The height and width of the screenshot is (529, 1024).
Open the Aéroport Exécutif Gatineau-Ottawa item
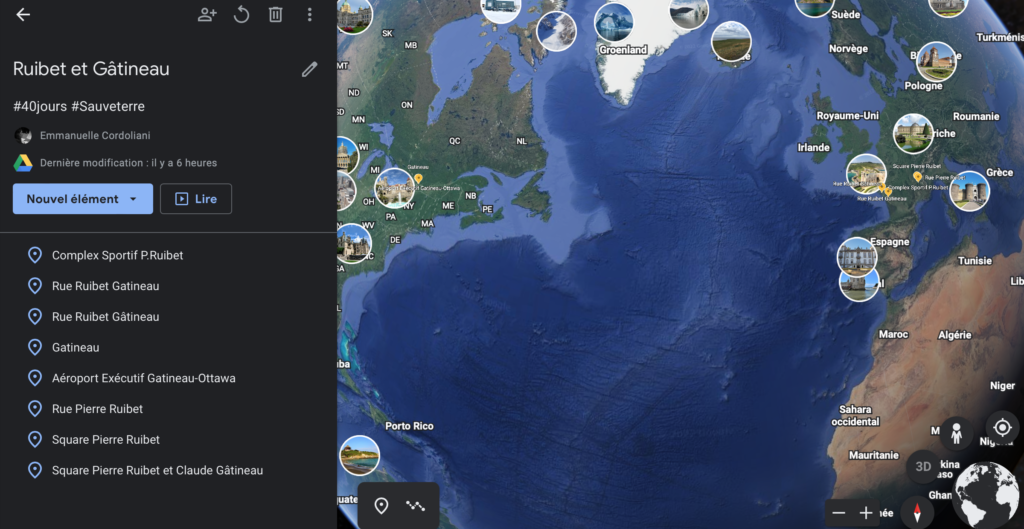[144, 378]
